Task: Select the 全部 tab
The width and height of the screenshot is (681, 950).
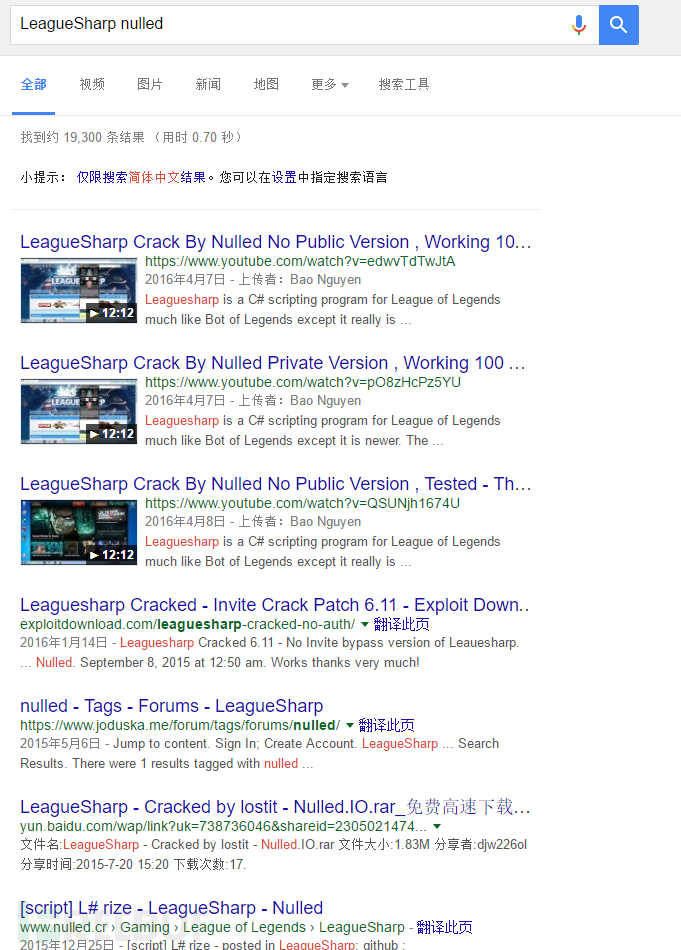Action: coord(33,84)
